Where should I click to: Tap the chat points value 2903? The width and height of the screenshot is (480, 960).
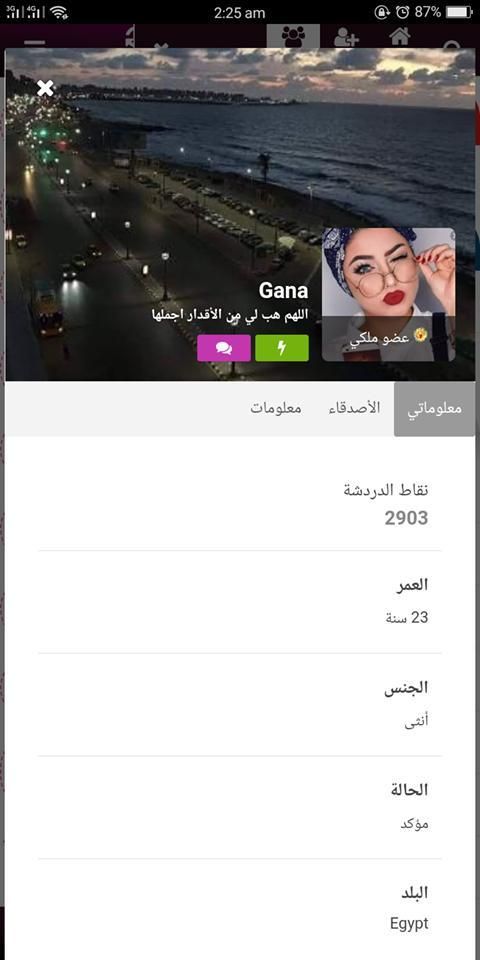(407, 519)
